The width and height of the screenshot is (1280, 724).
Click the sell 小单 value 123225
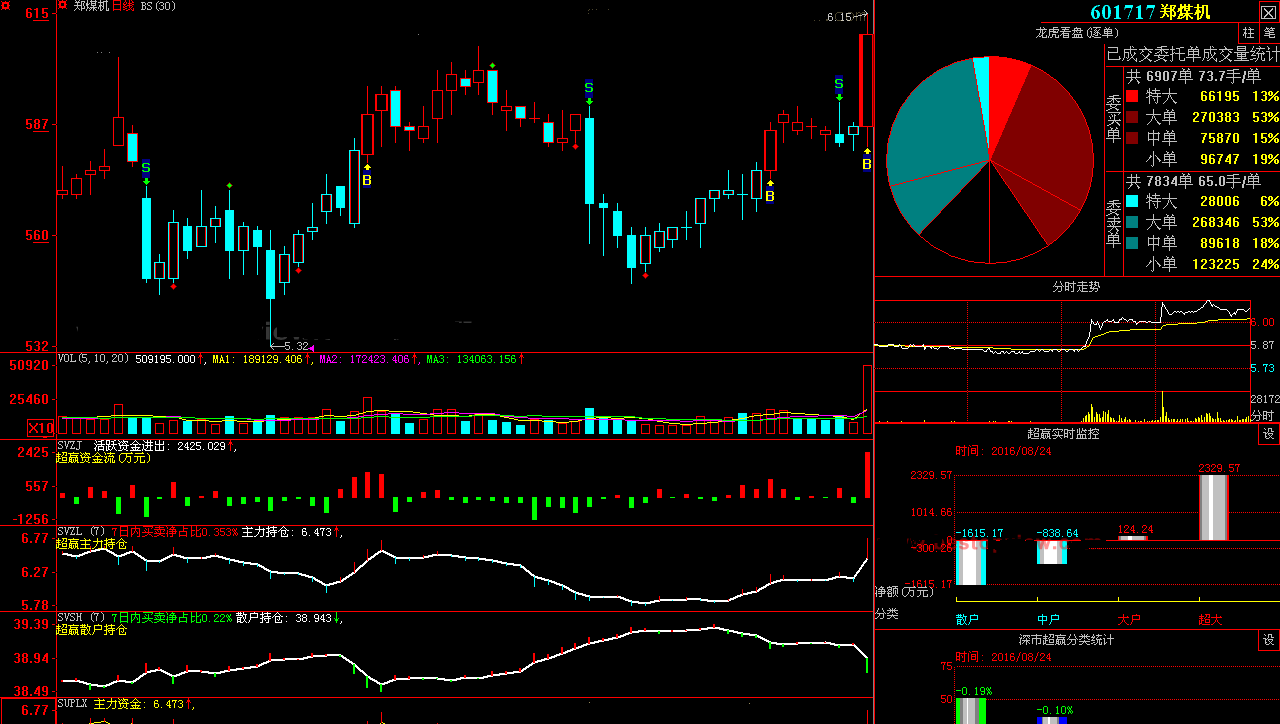click(x=1215, y=264)
